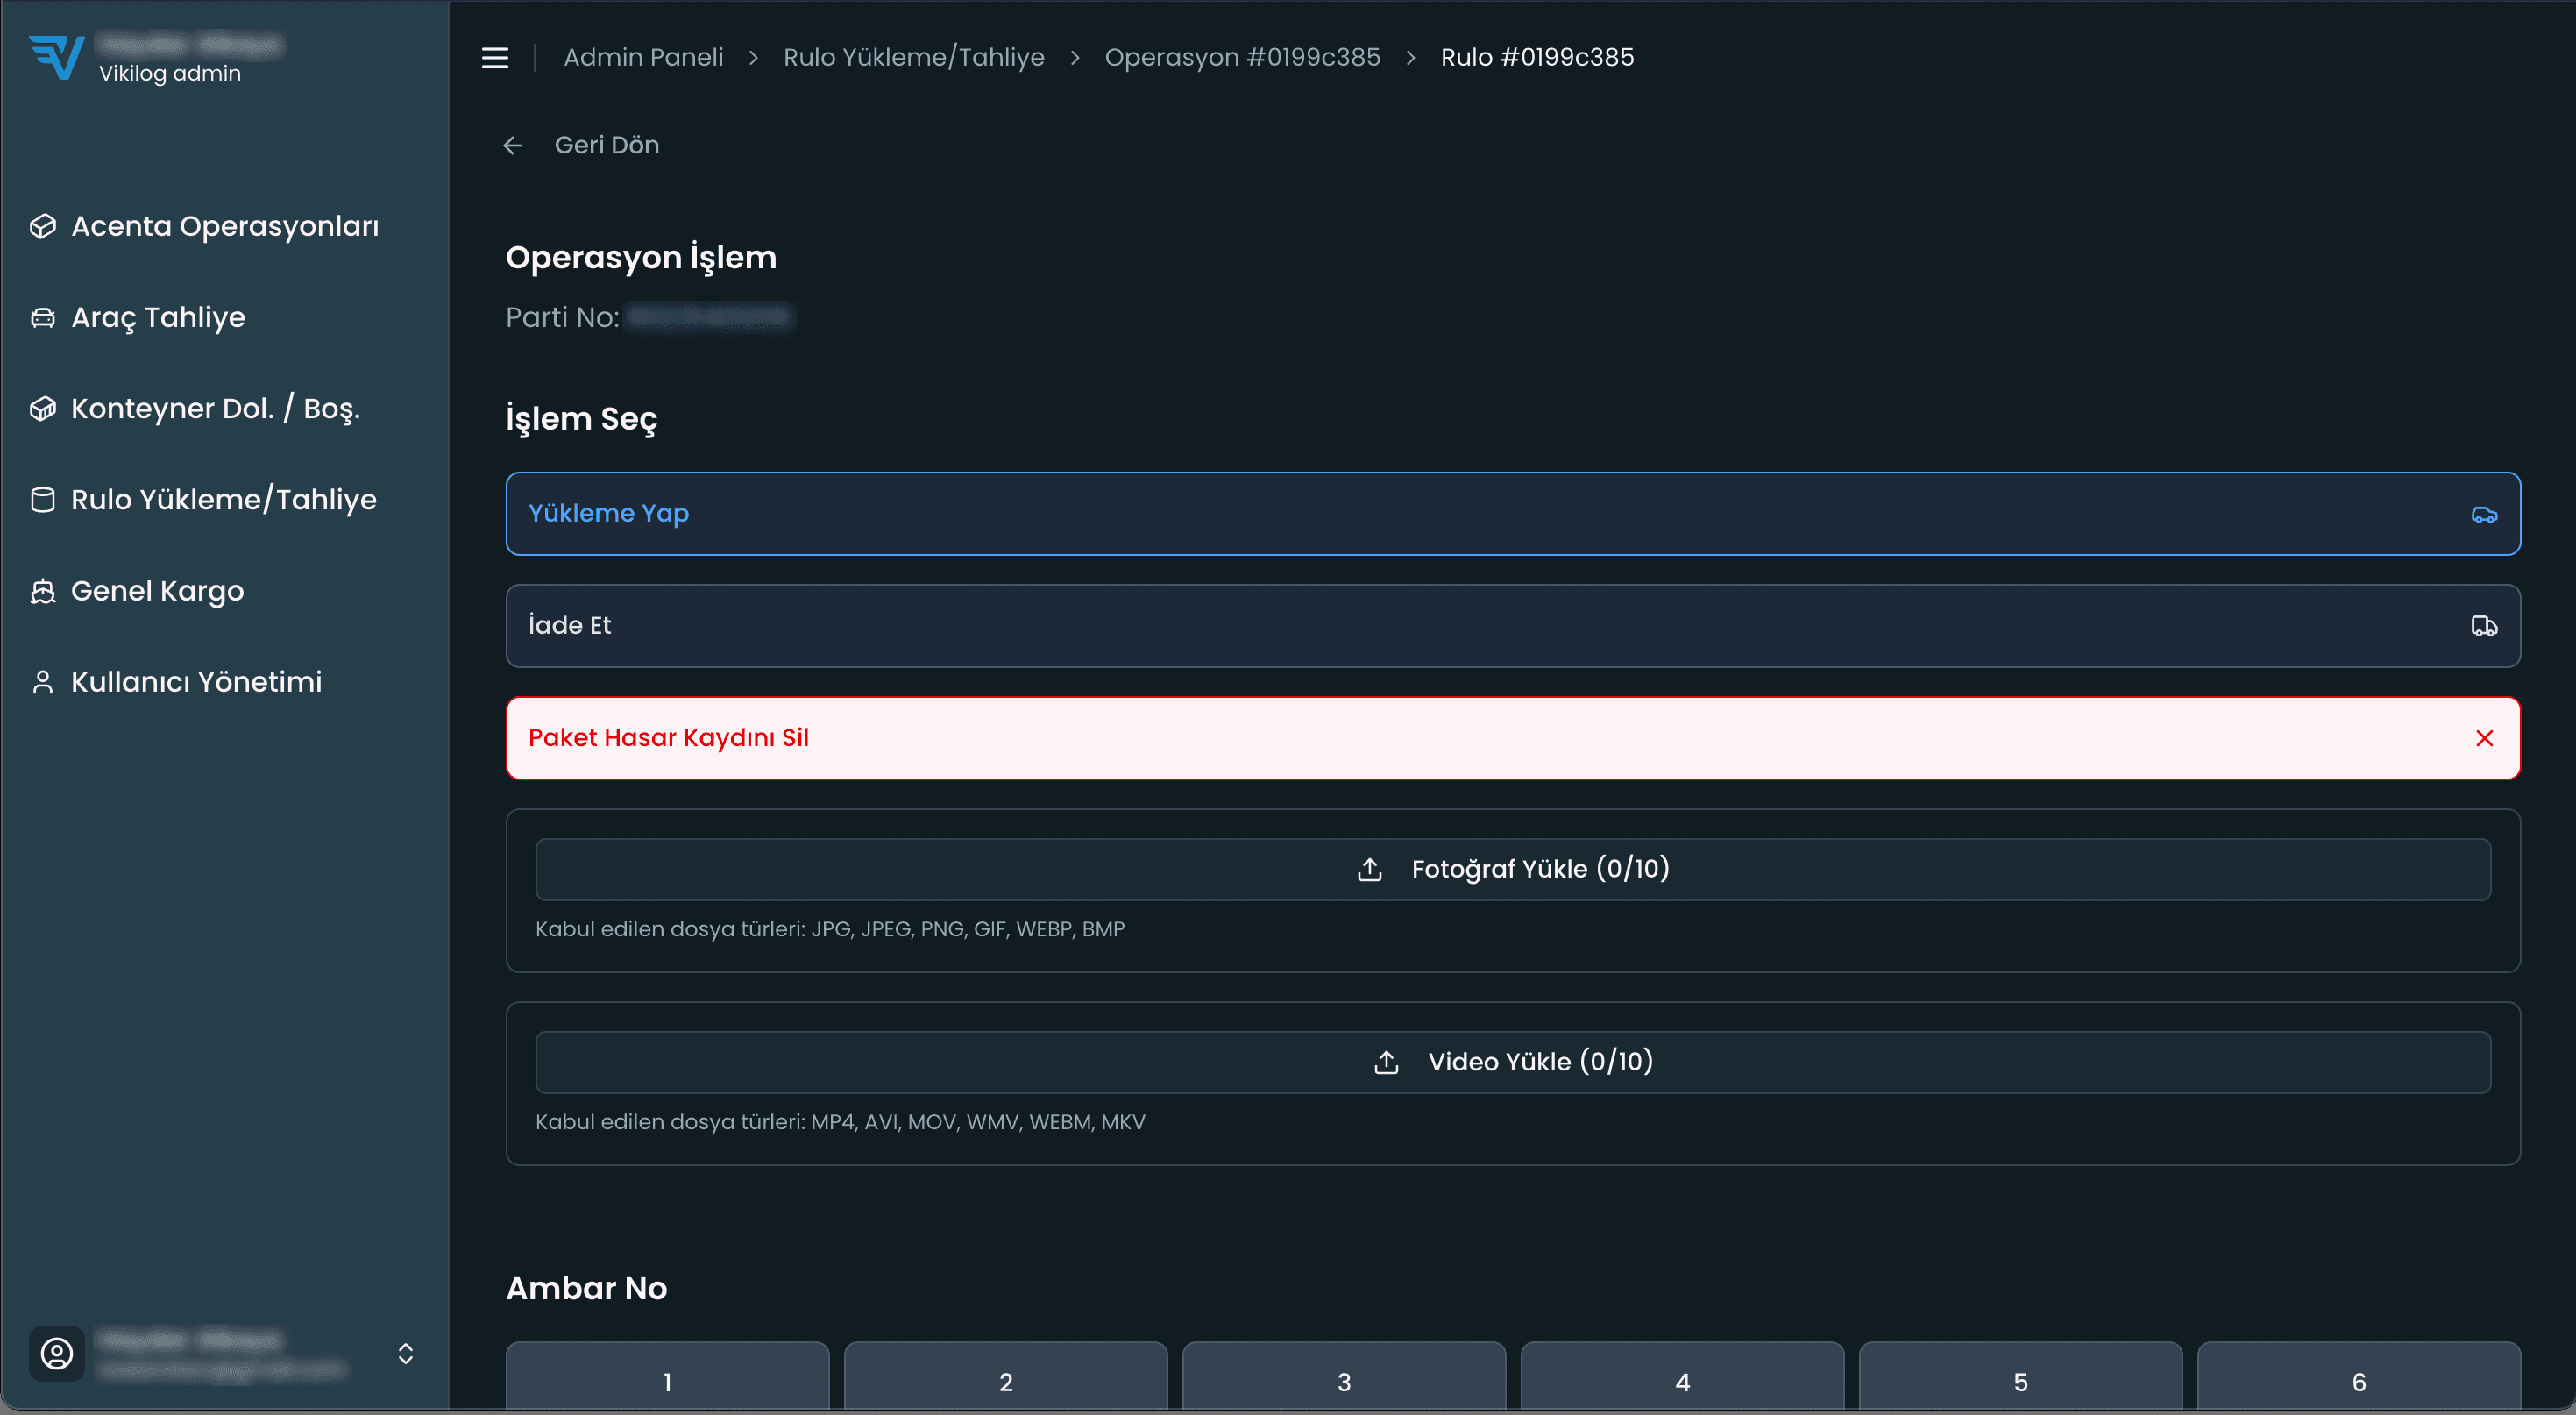Click the red X on Paket Hasar
Screen dimensions: 2576x1415
2484,738
